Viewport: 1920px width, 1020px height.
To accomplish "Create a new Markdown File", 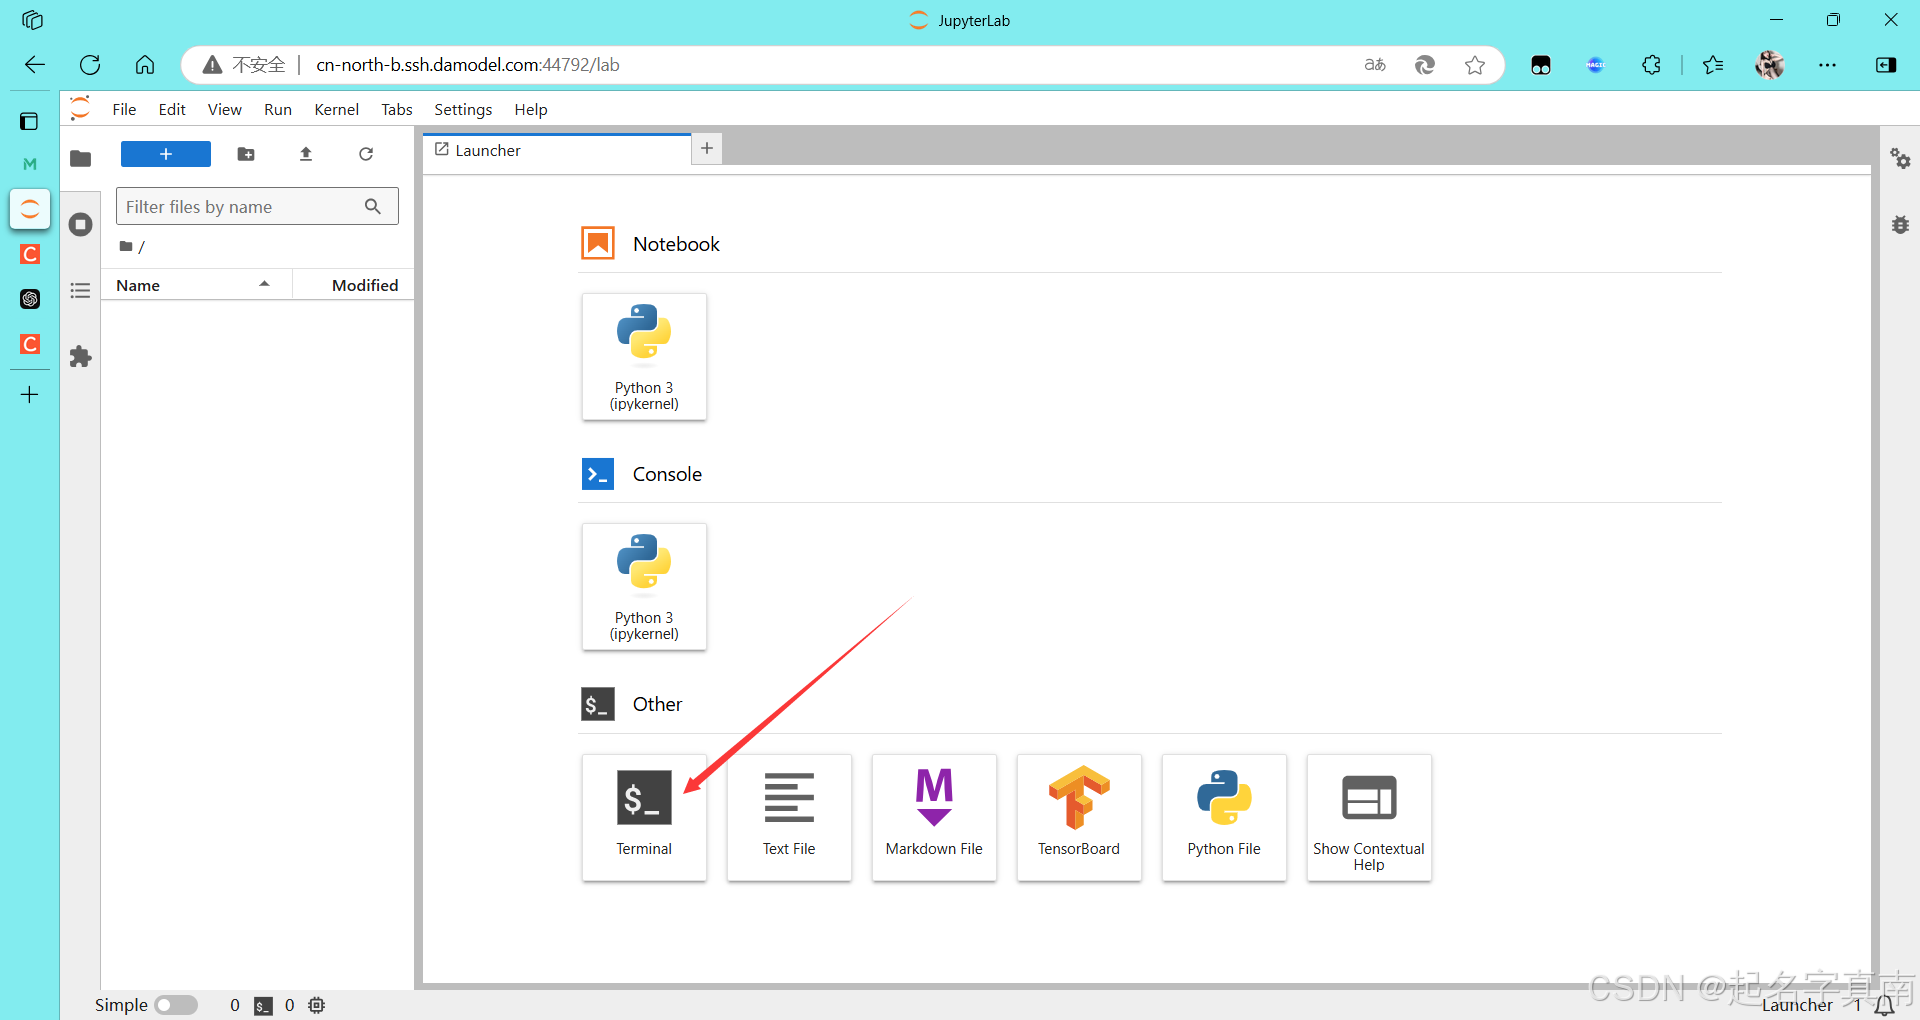I will (x=934, y=817).
